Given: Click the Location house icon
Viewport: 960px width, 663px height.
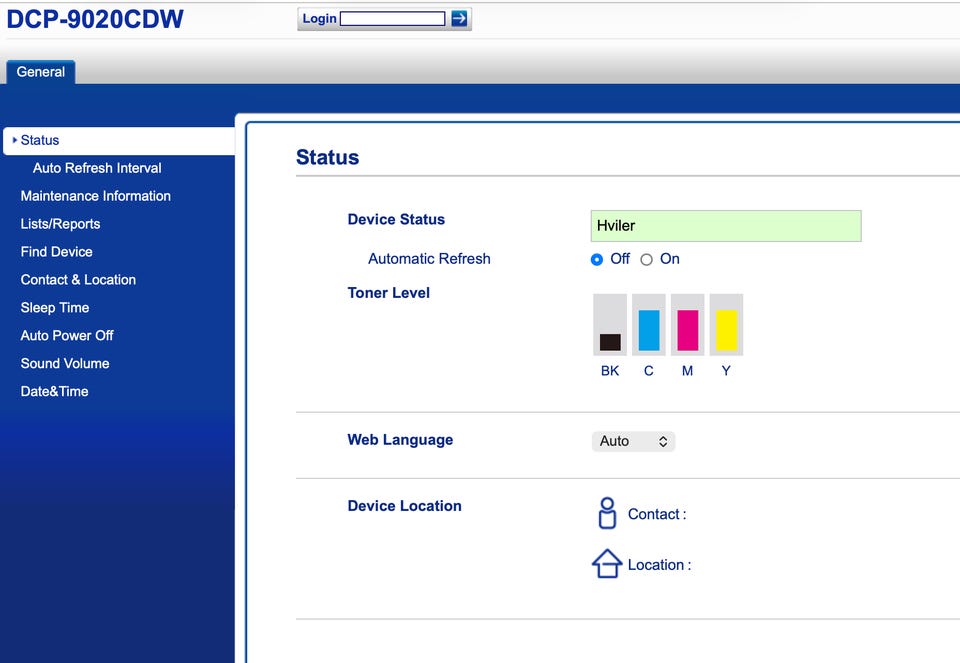Looking at the screenshot, I should click(607, 564).
